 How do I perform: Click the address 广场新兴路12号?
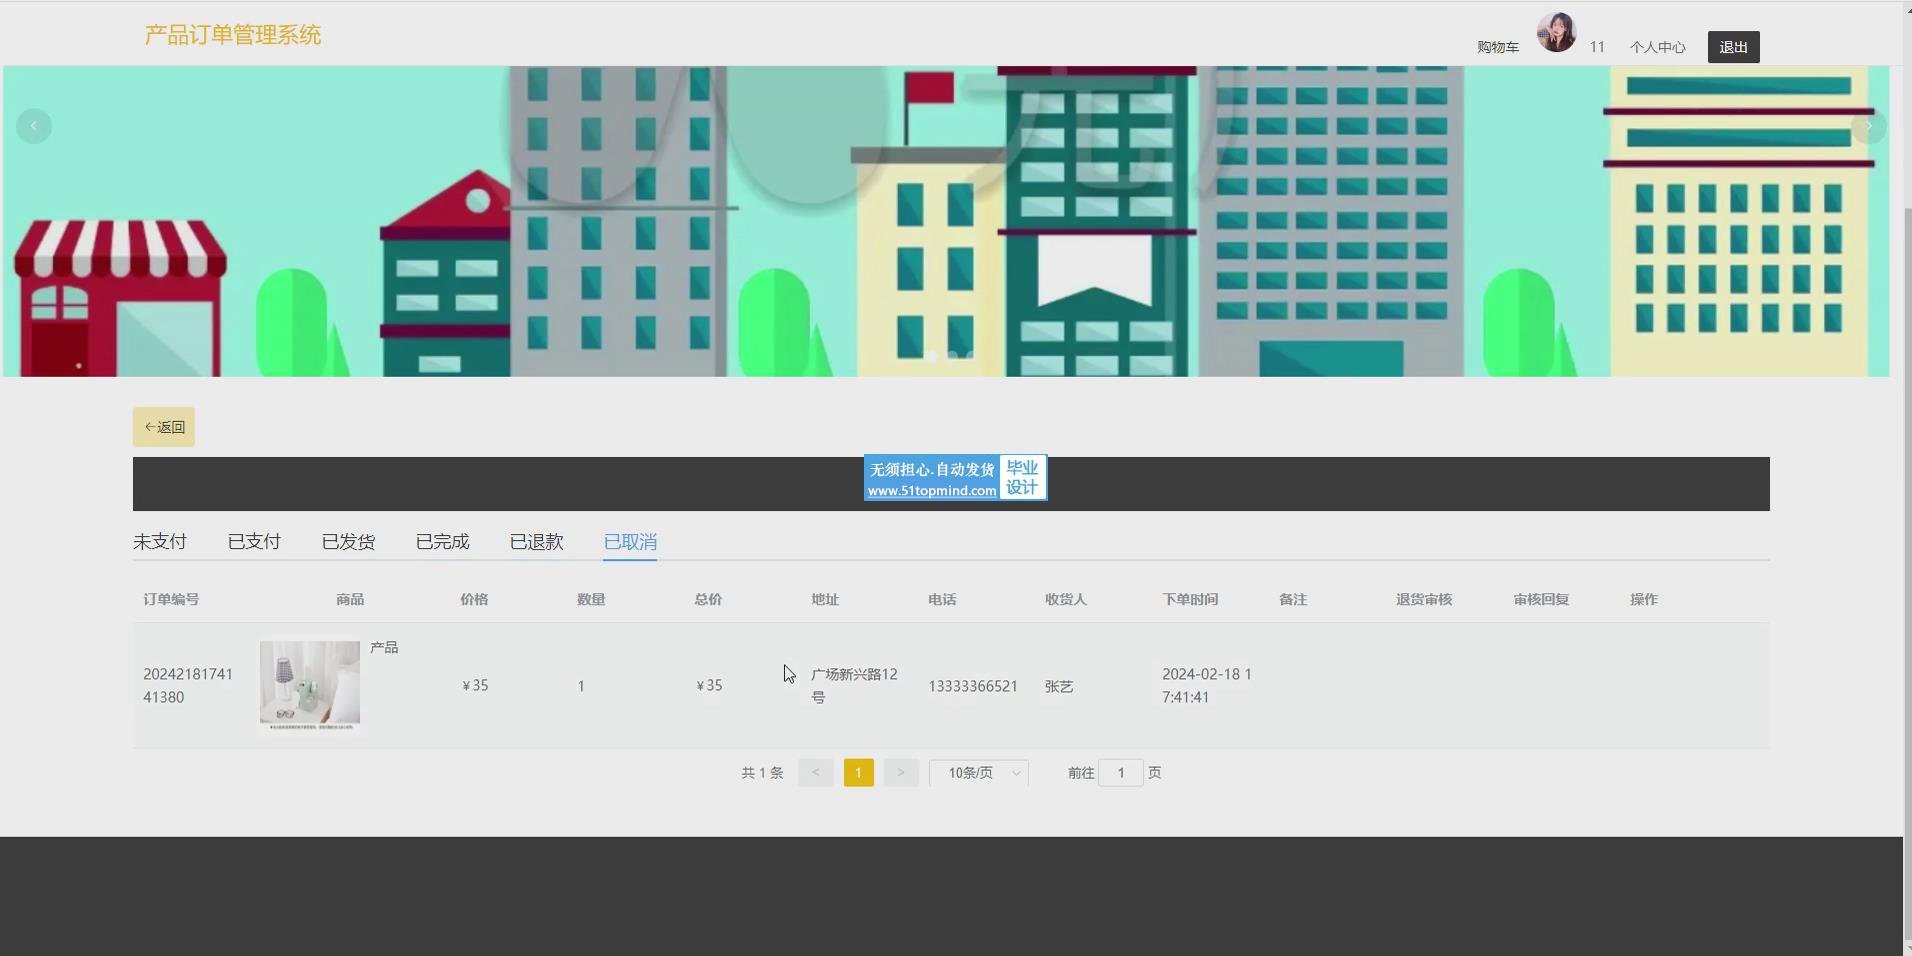855,685
